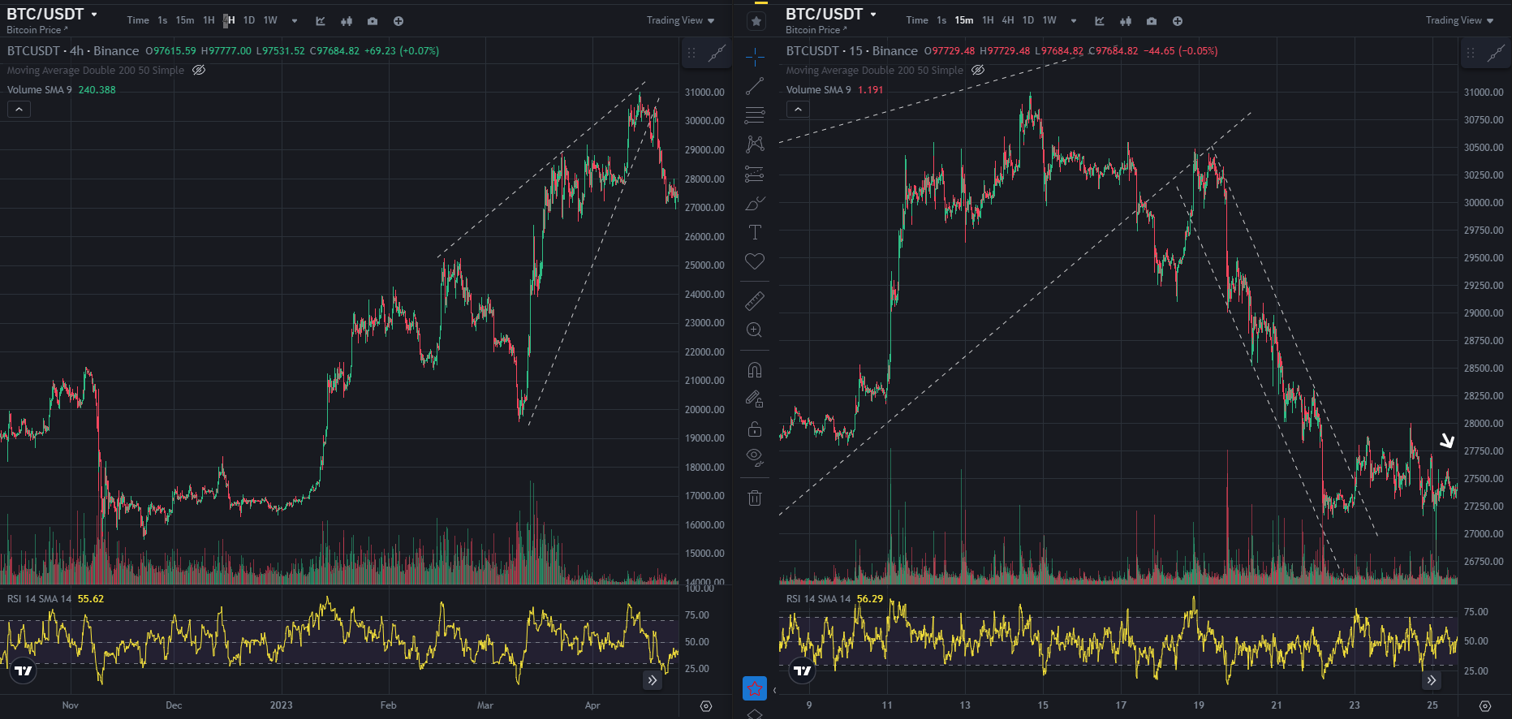The height and width of the screenshot is (719, 1513).
Task: Open indicators on the left 4h chart
Action: pos(320,20)
